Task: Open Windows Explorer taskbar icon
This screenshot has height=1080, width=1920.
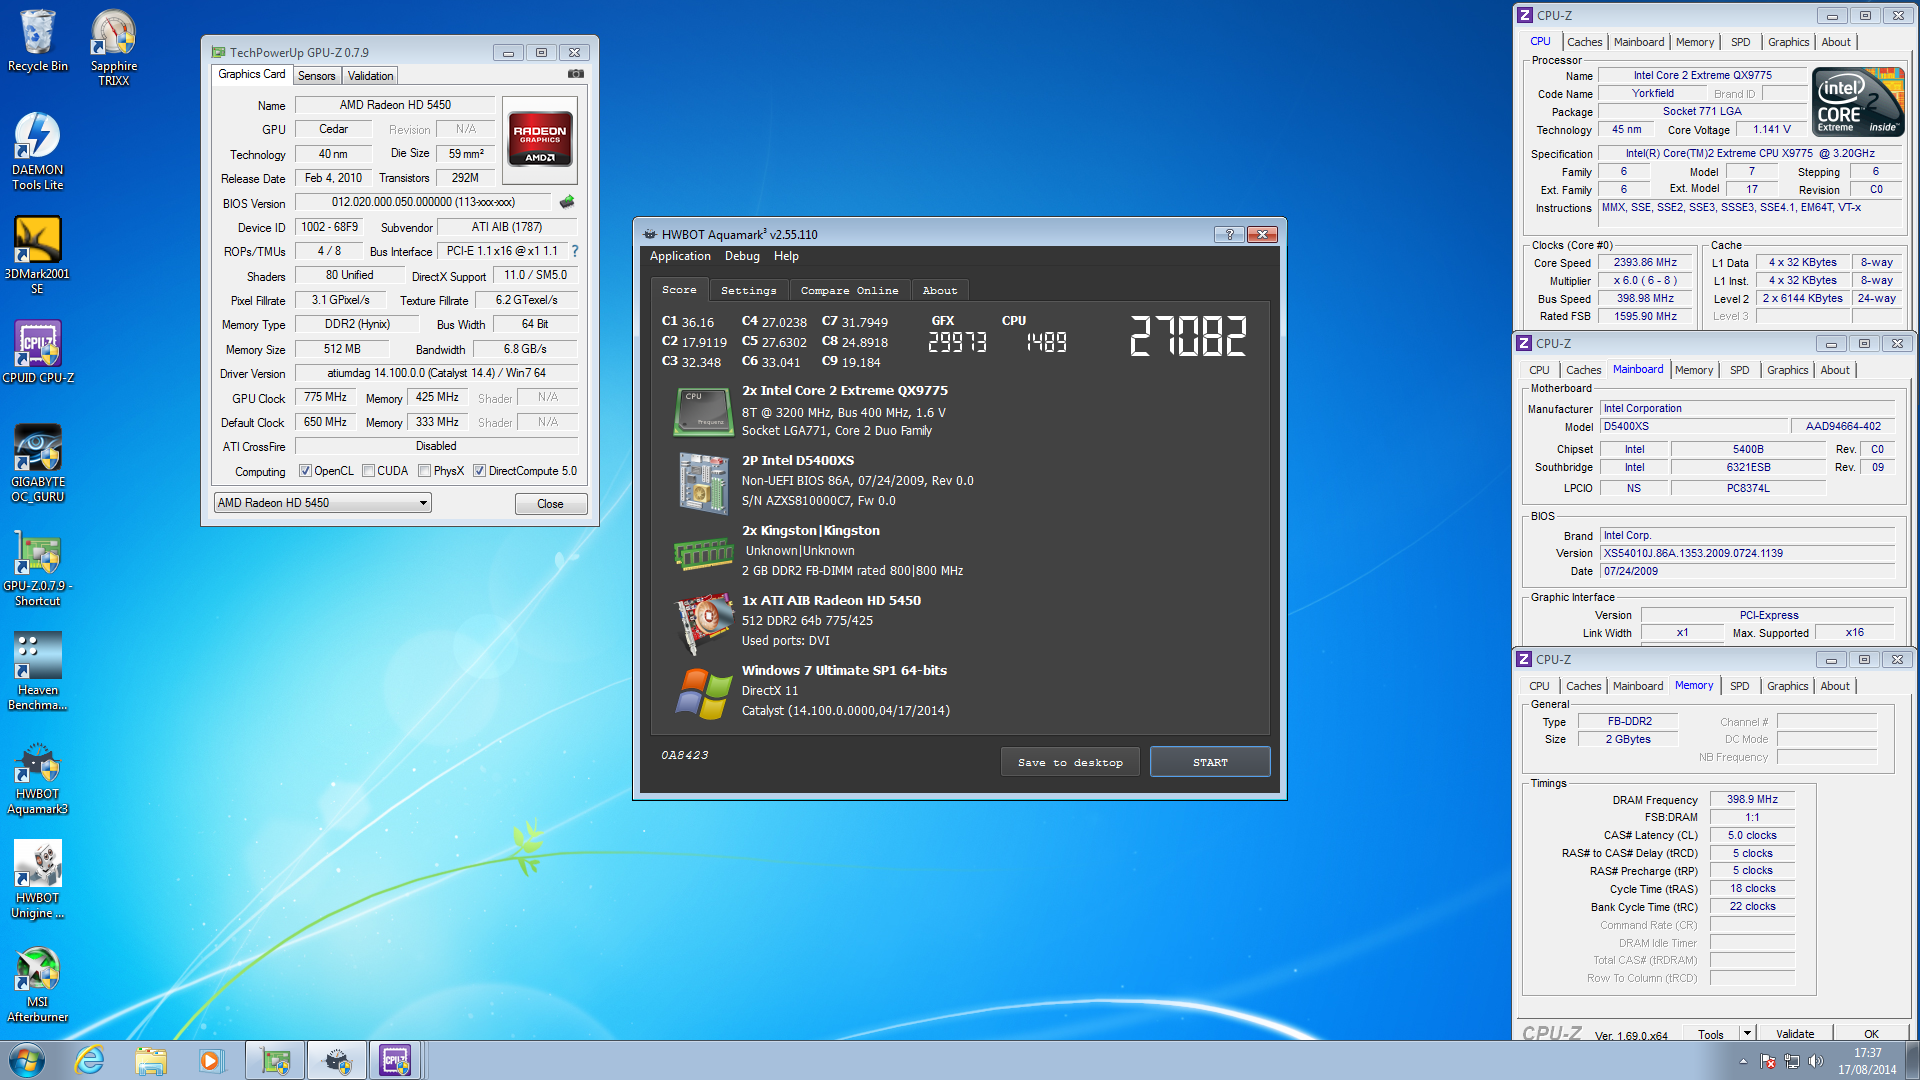Action: click(151, 1060)
